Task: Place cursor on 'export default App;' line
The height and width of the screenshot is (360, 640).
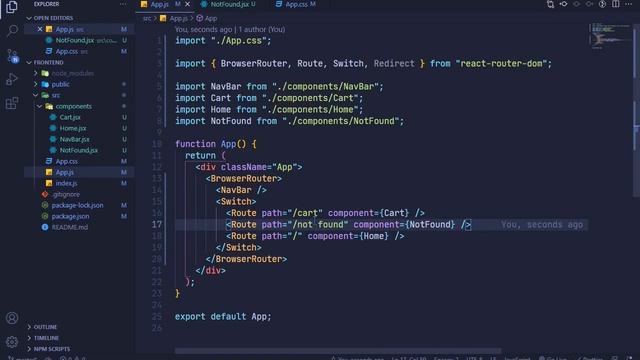Action: (223, 317)
